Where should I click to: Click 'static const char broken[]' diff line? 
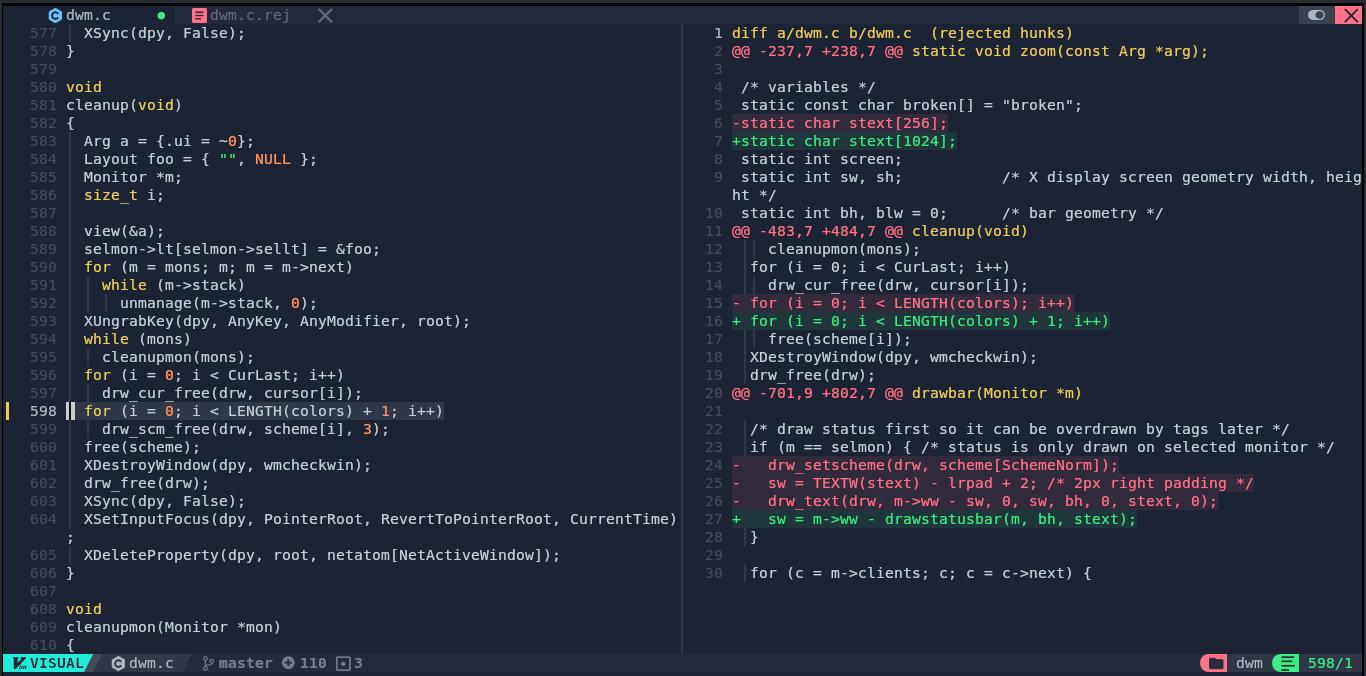[911, 105]
